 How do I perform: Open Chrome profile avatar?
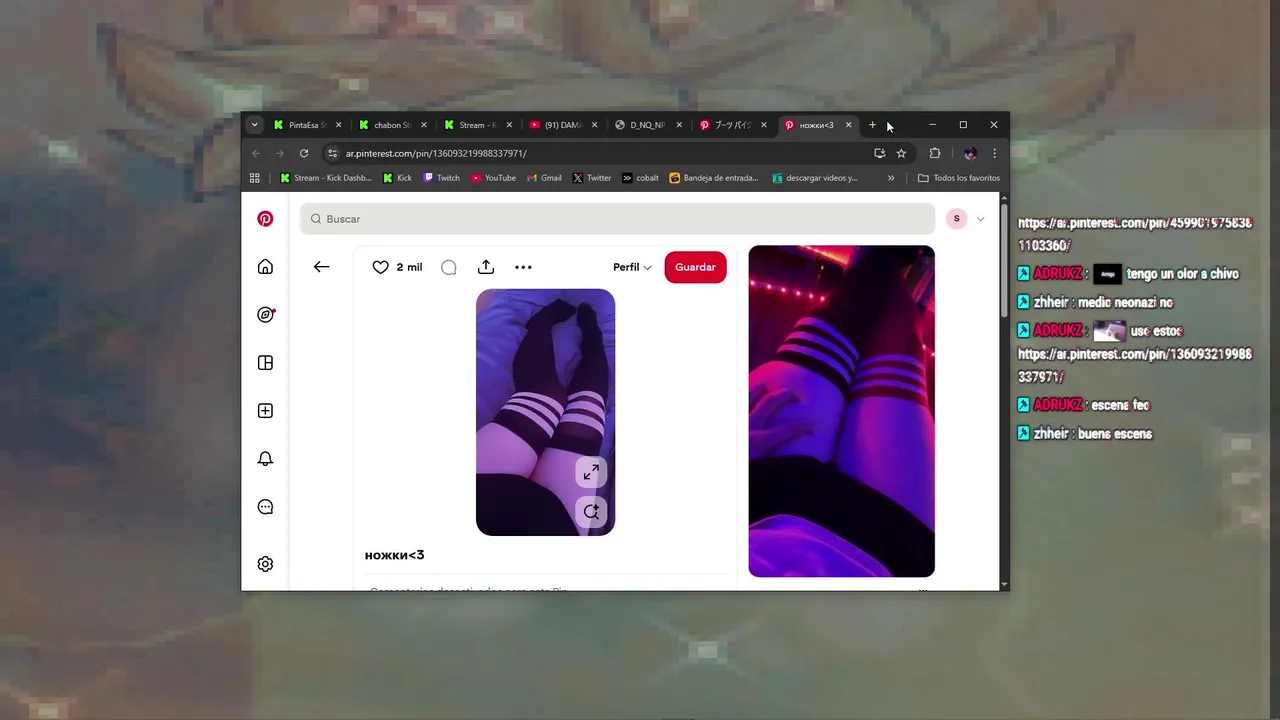969,153
